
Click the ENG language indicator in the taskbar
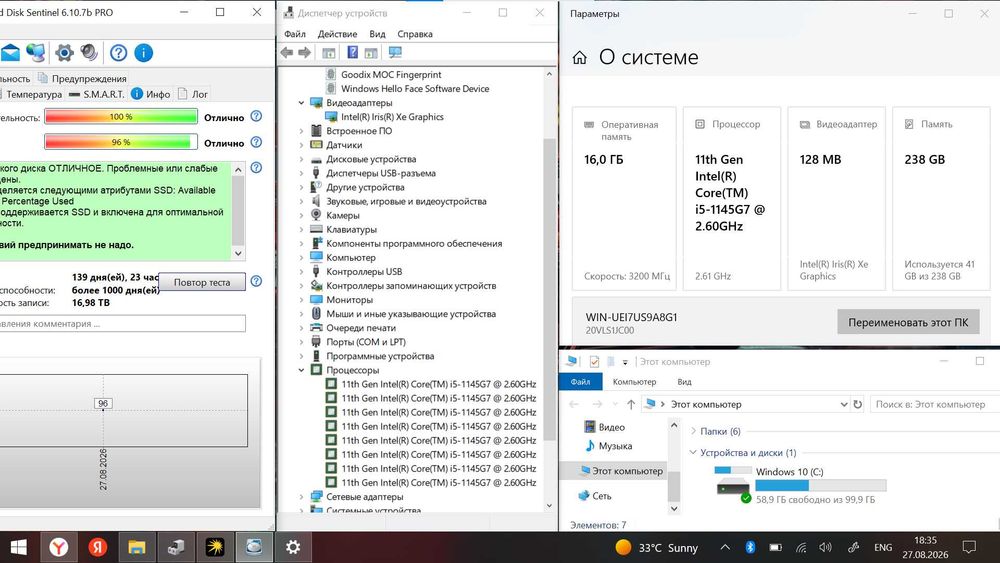point(883,547)
